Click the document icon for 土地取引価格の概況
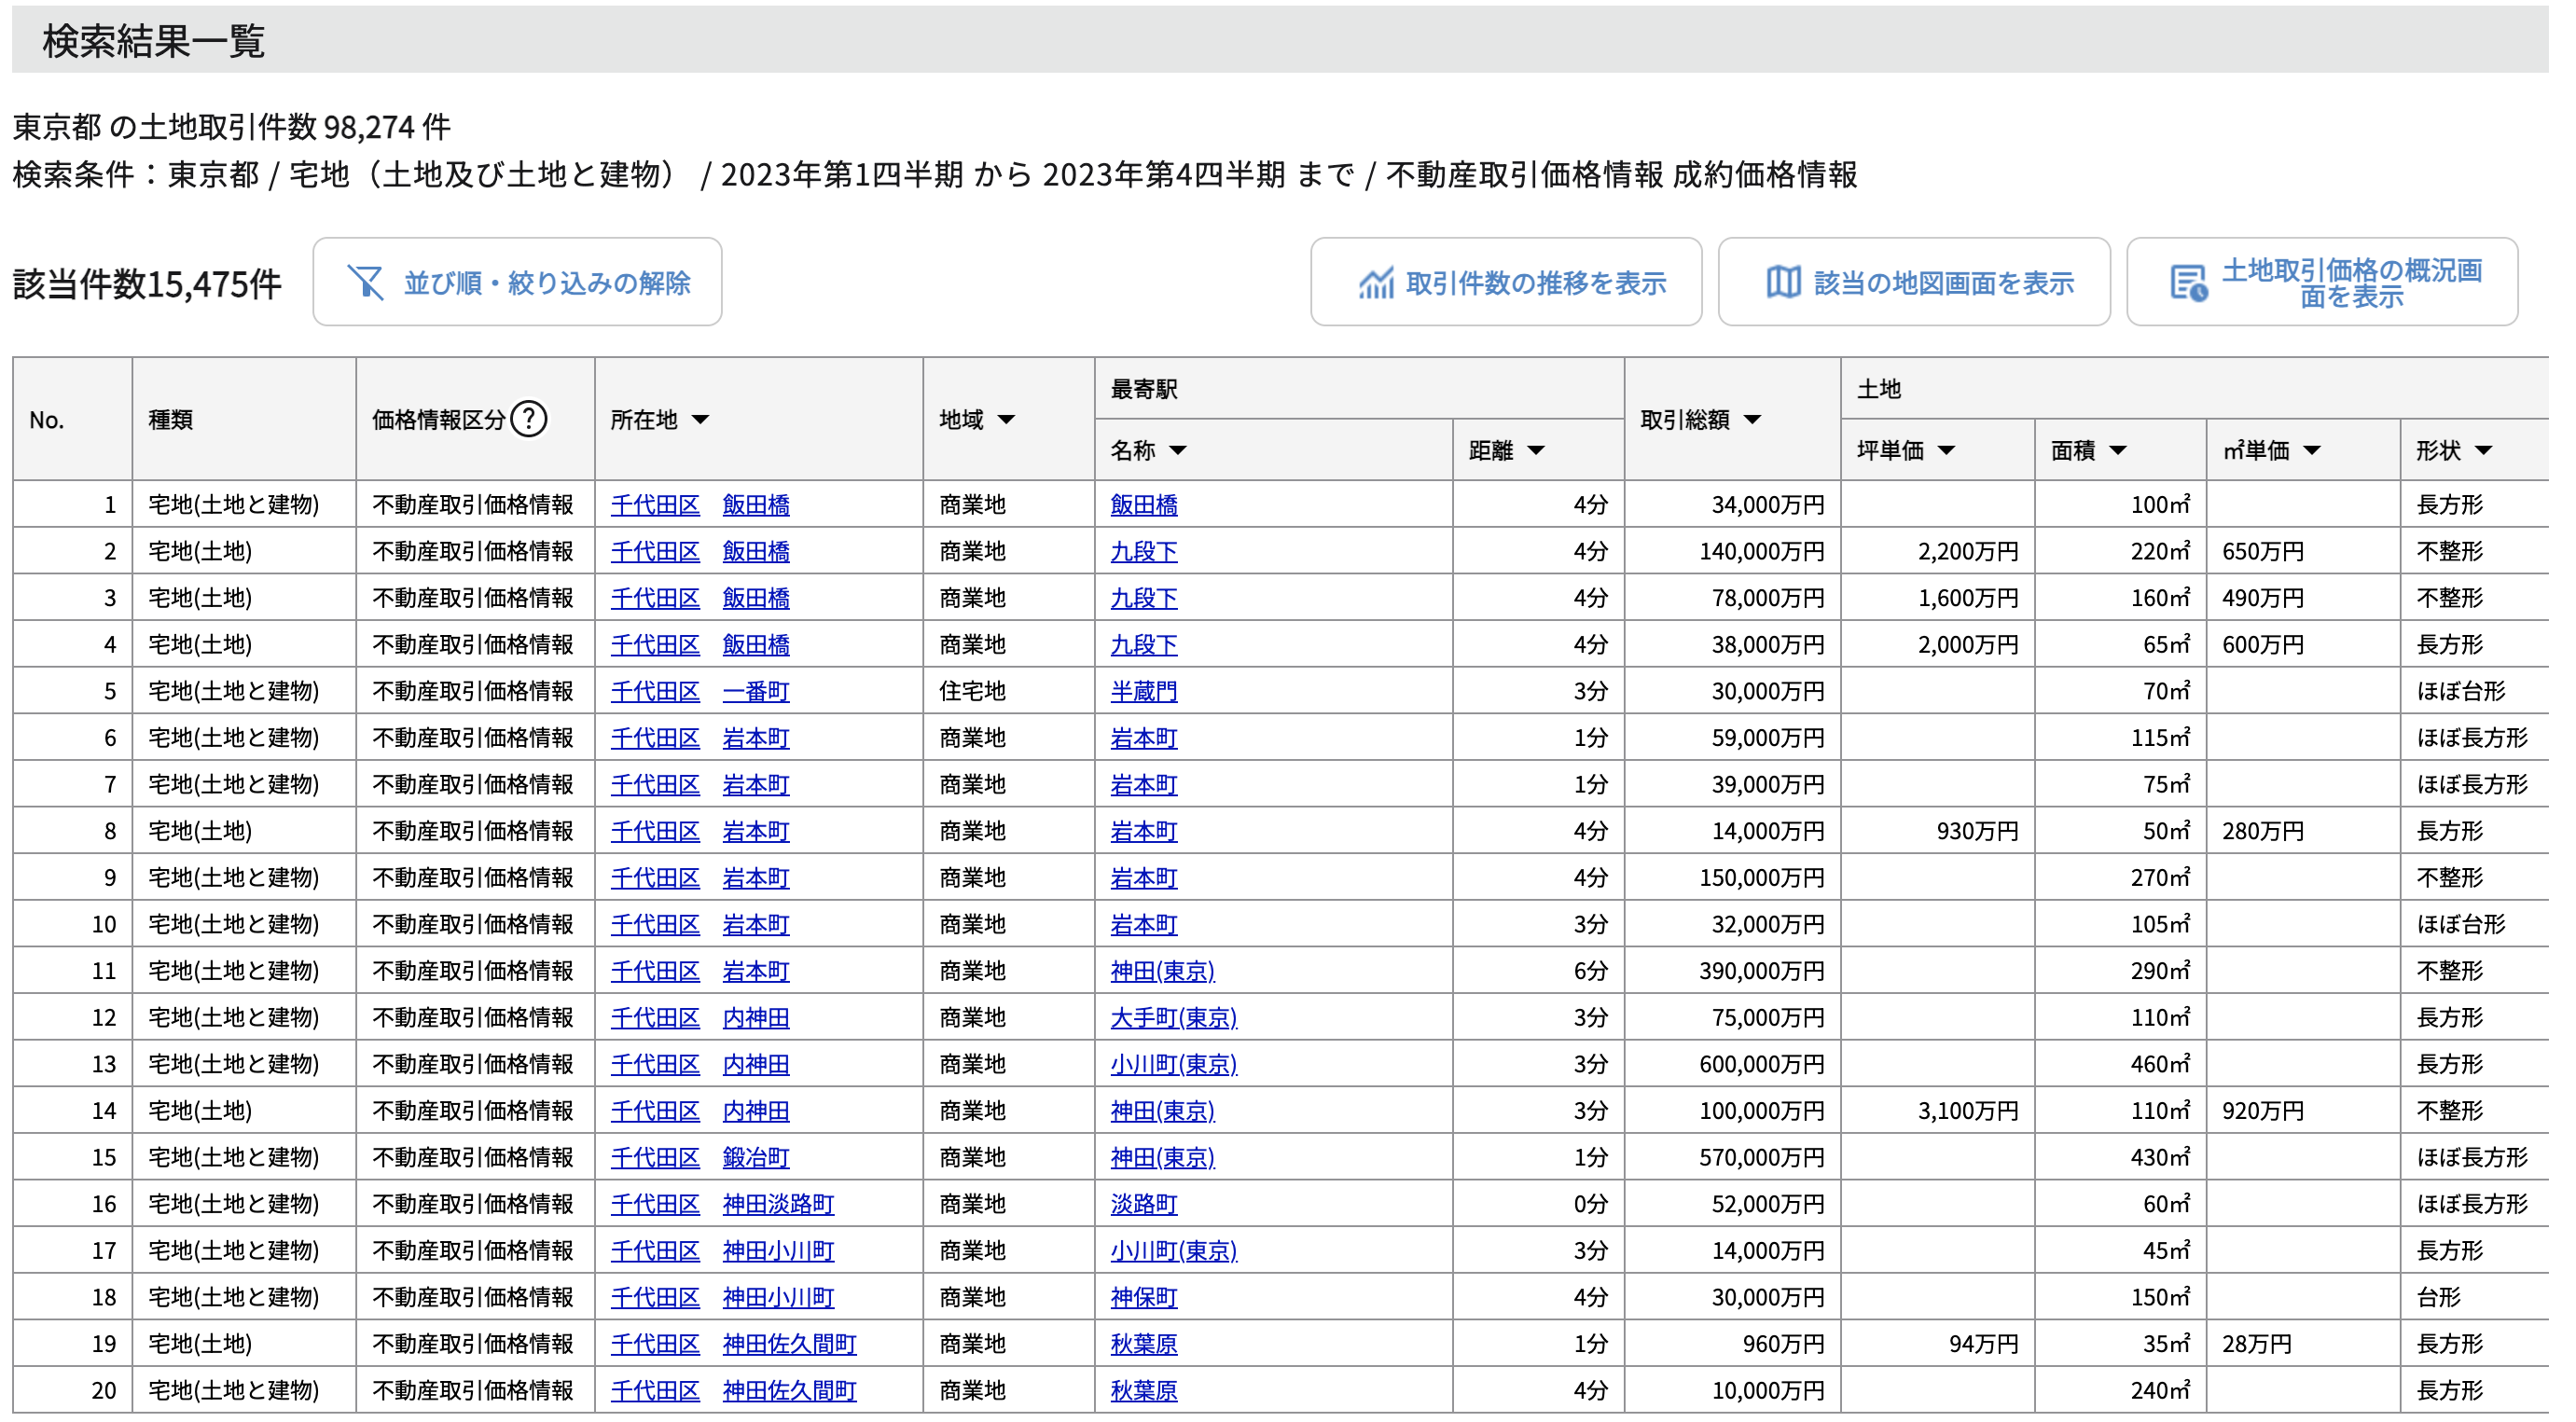 pos(2189,283)
